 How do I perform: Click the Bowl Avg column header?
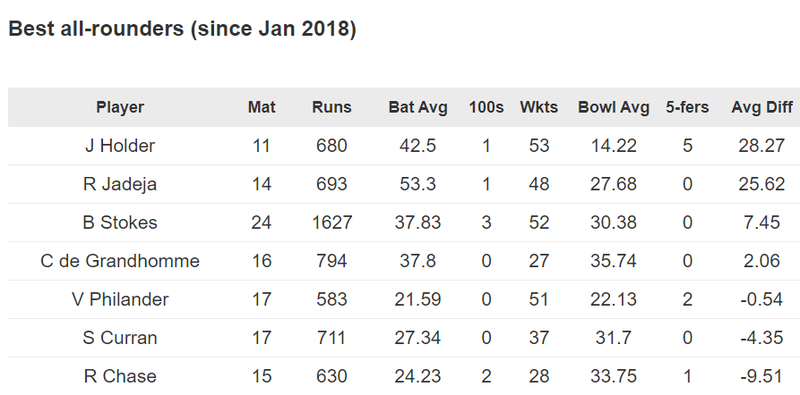[614, 107]
